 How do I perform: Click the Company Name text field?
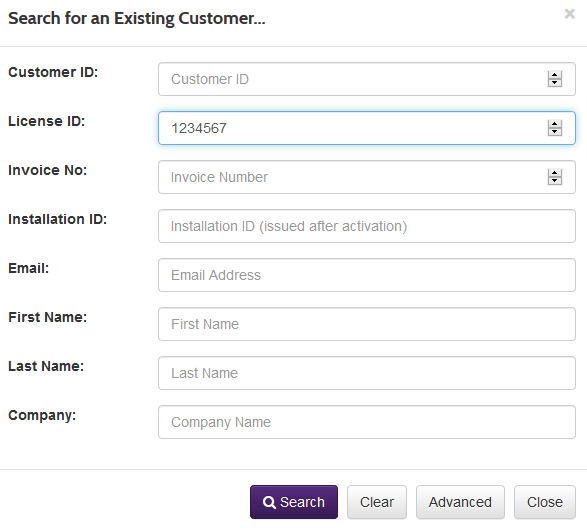[x=367, y=422]
